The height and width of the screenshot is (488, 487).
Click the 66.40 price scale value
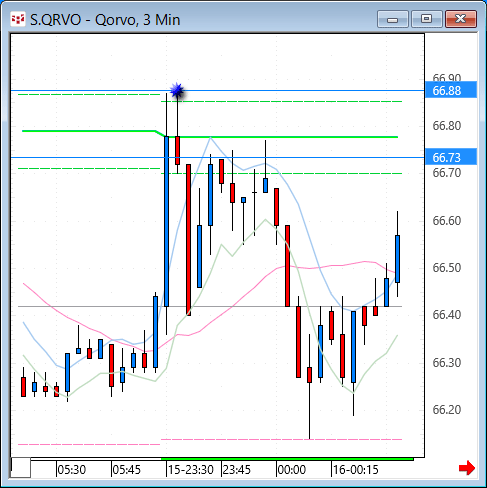[447, 315]
